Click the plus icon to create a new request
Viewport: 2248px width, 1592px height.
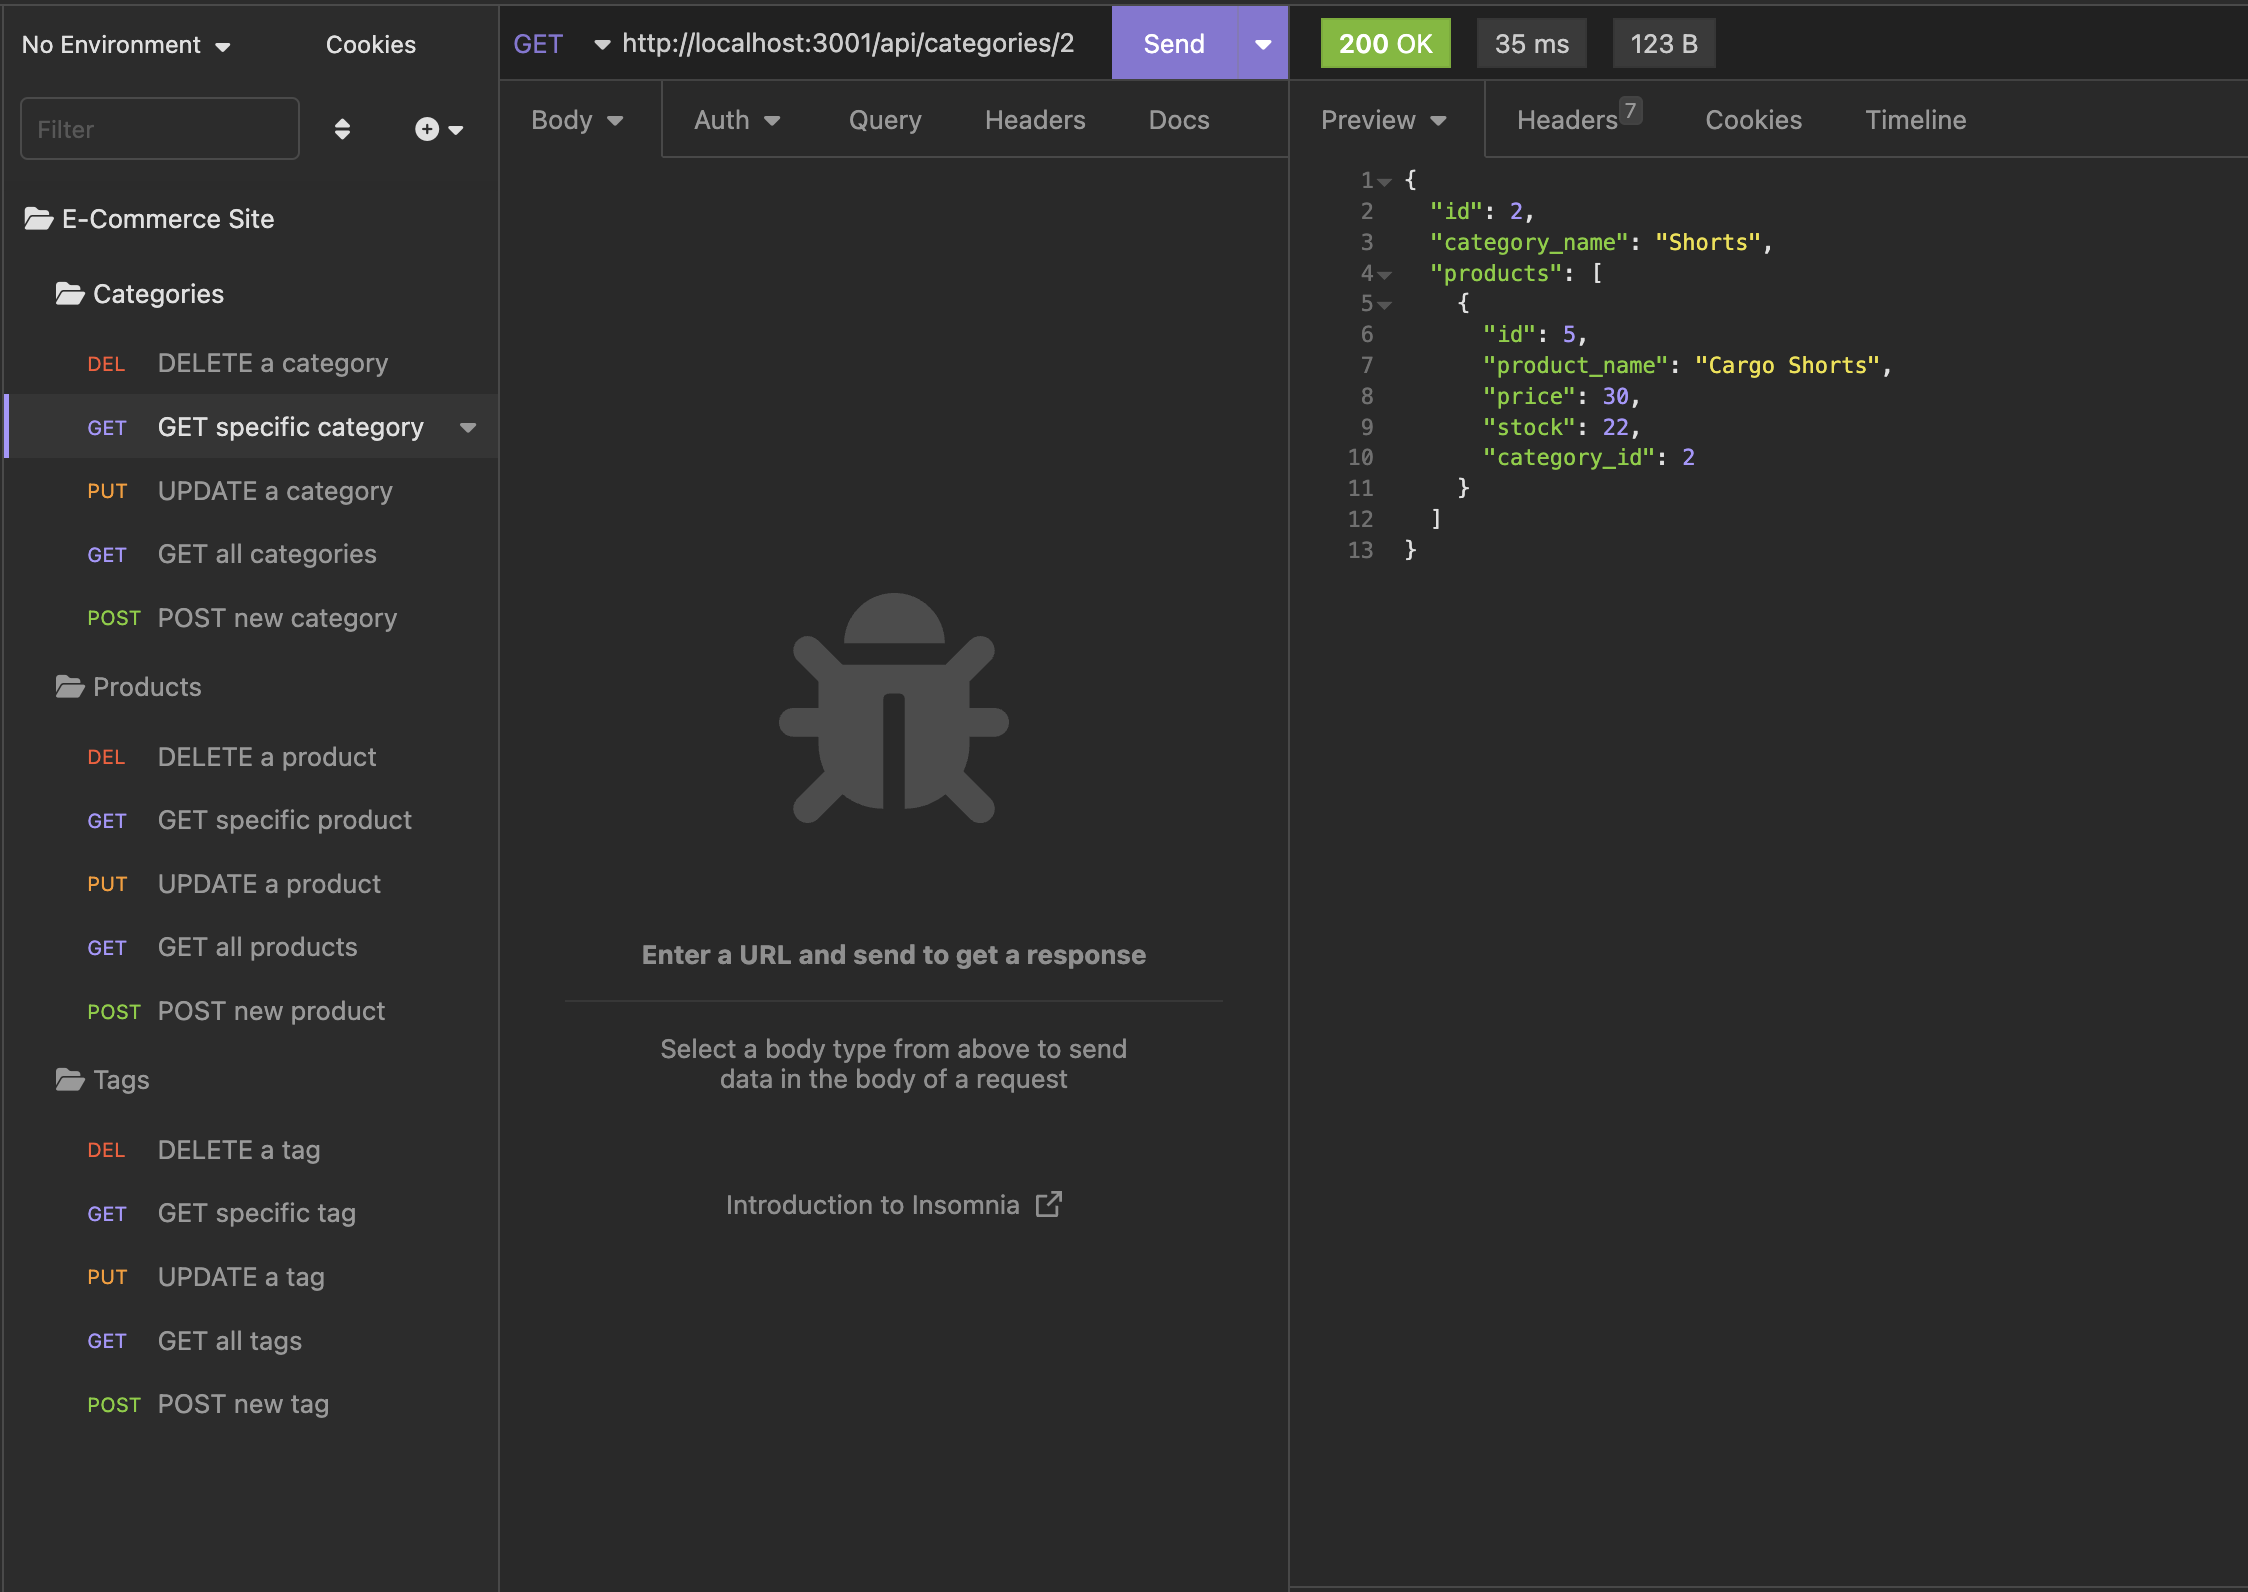[426, 128]
